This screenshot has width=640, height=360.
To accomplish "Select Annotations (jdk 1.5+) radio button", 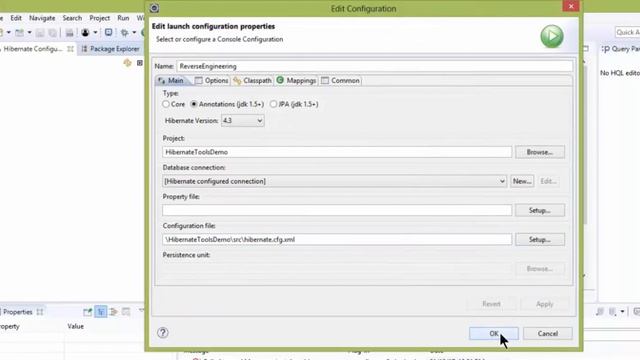I will (194, 104).
